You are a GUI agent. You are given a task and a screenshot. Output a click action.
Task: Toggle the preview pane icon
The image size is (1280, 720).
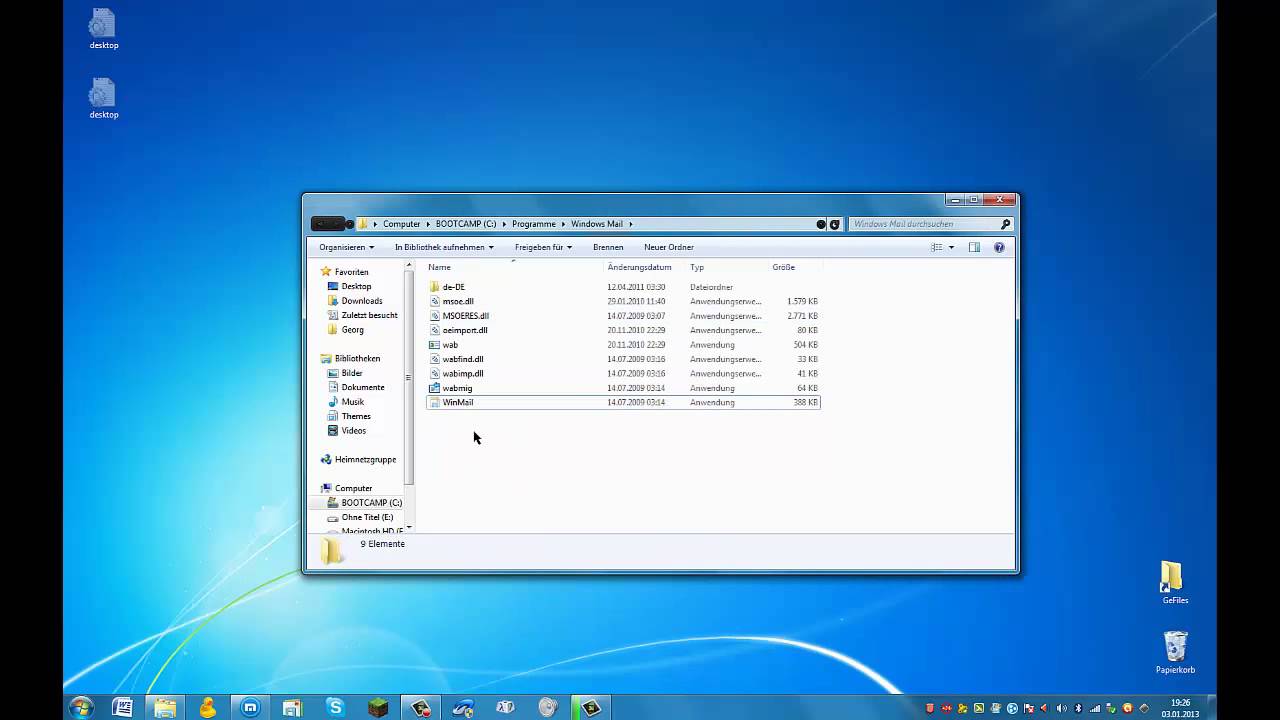pyautogui.click(x=974, y=247)
